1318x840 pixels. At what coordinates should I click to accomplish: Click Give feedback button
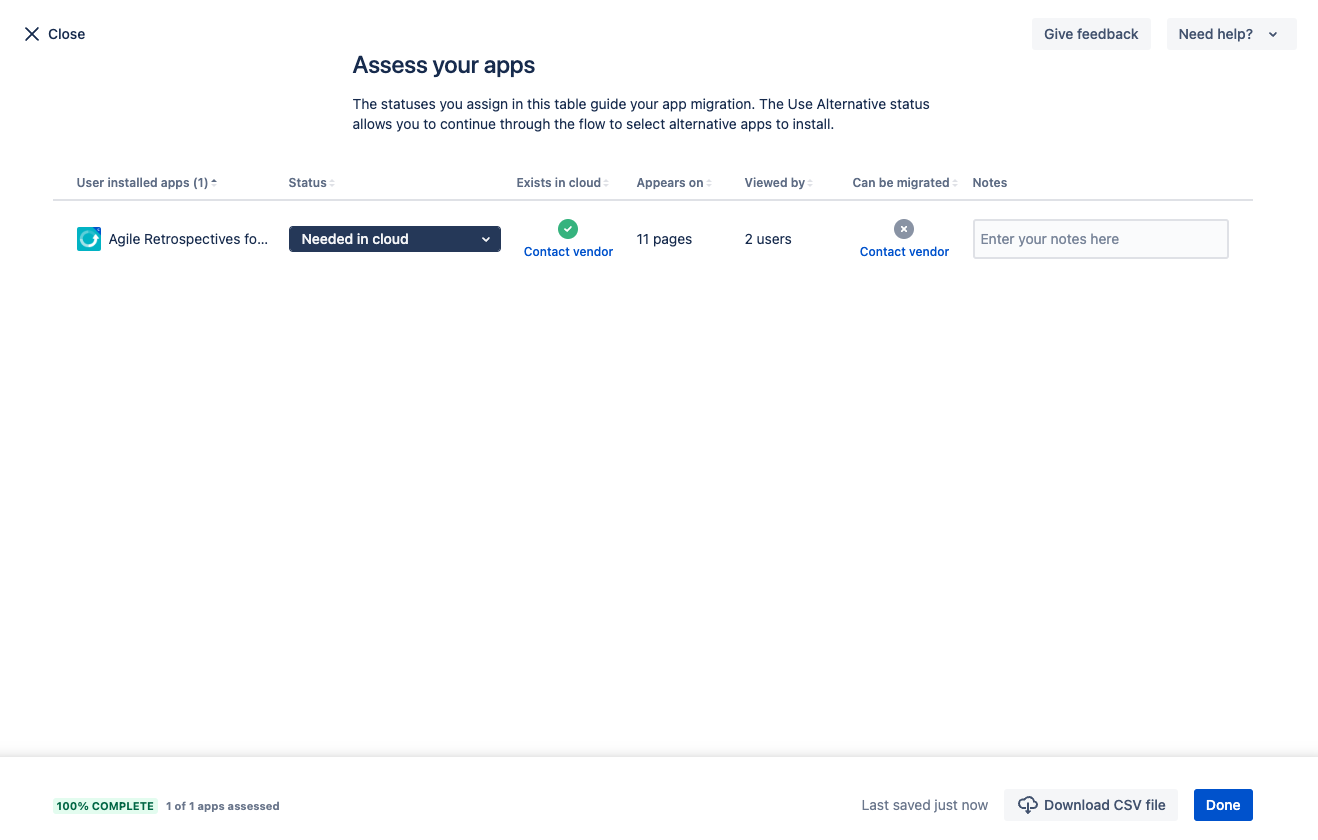click(x=1091, y=34)
